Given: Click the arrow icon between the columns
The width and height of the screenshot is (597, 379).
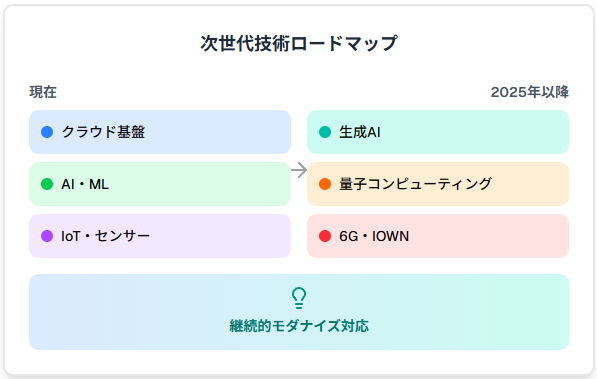Looking at the screenshot, I should point(299,170).
